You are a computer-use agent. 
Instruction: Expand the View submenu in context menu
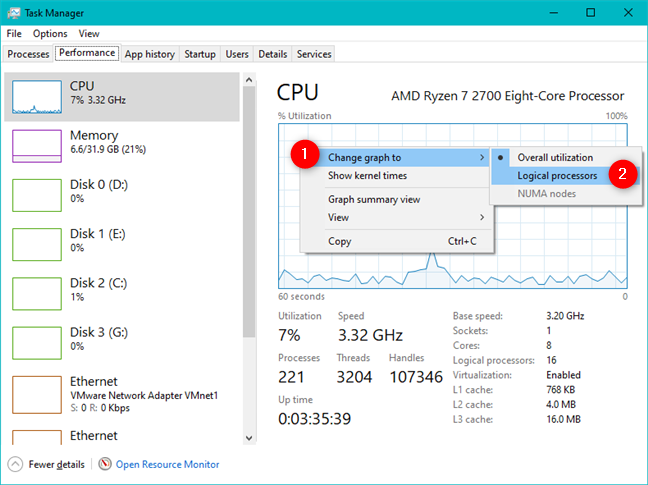(396, 217)
